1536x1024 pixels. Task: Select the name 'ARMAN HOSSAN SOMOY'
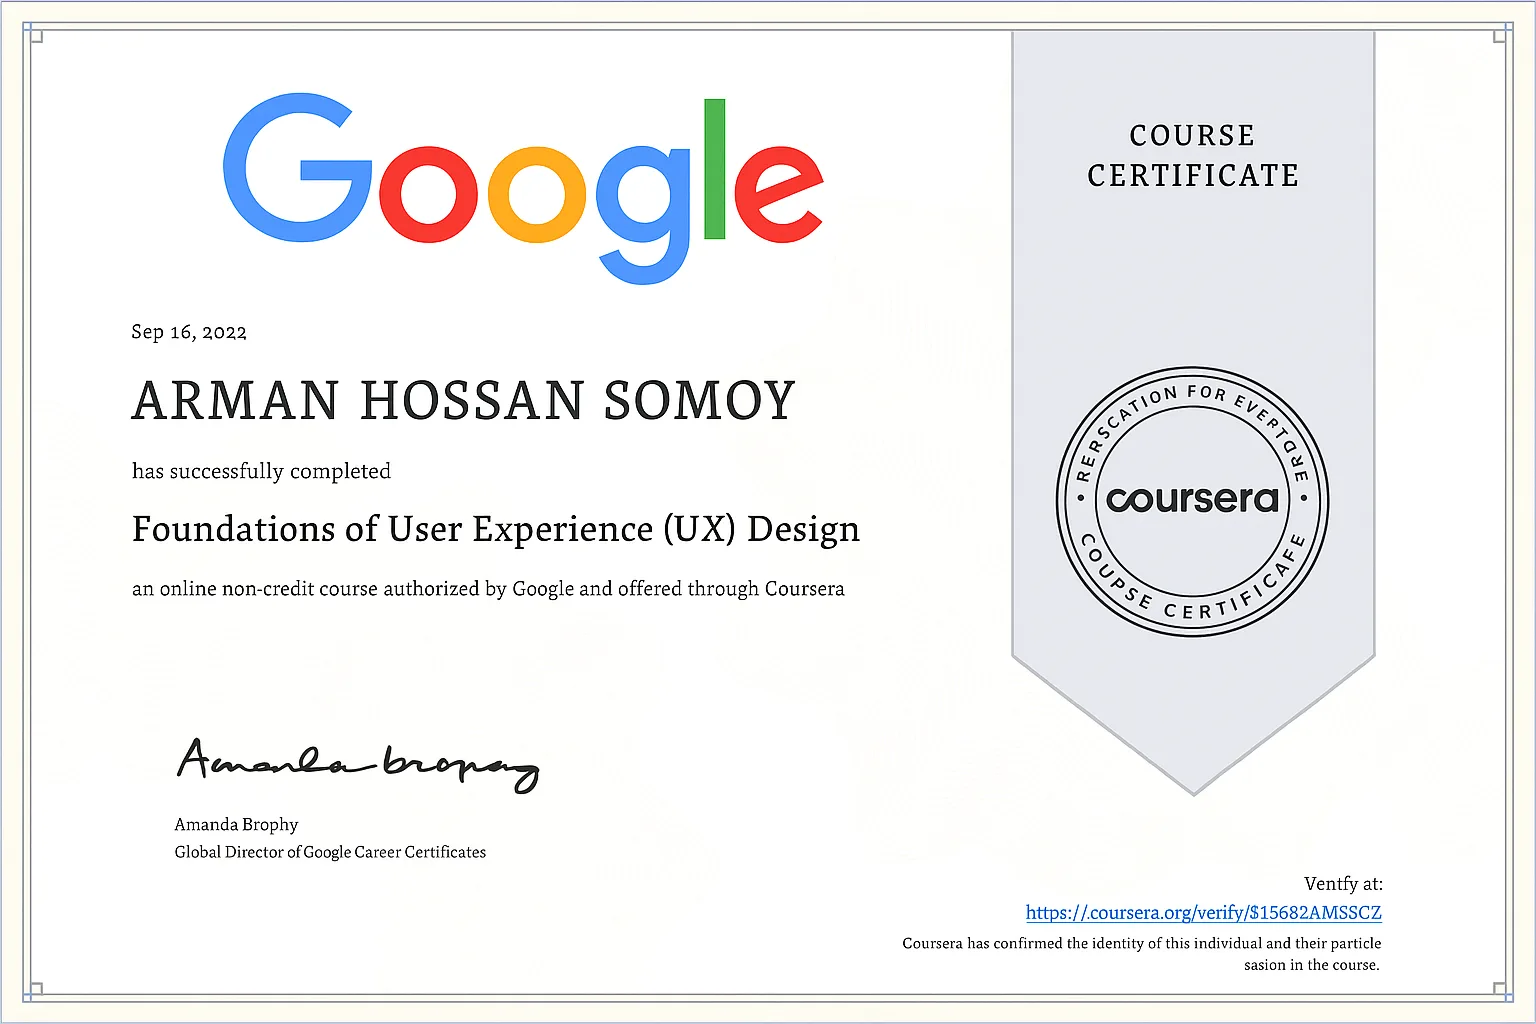pyautogui.click(x=463, y=401)
